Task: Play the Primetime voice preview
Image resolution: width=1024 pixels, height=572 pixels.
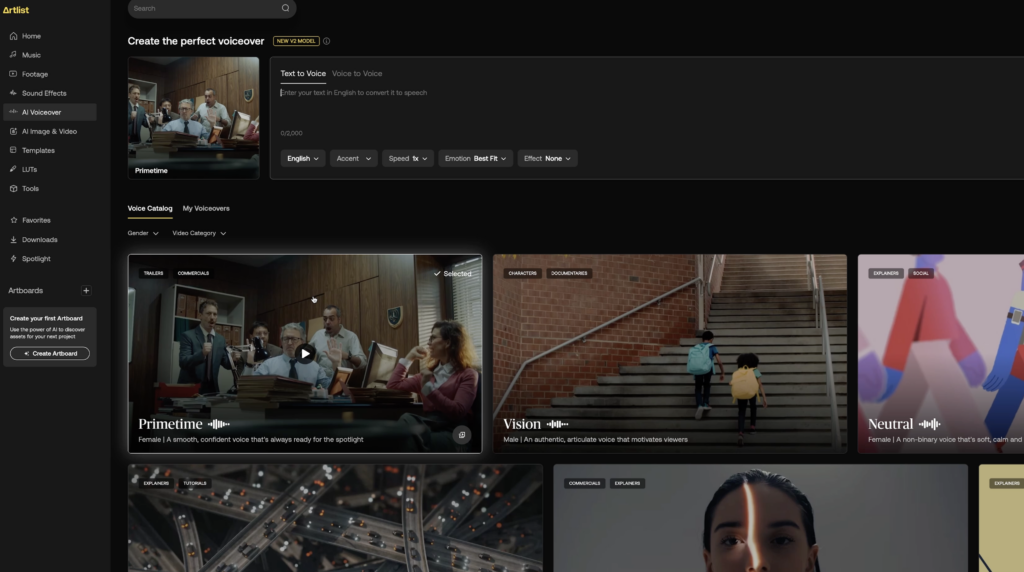Action: point(305,352)
